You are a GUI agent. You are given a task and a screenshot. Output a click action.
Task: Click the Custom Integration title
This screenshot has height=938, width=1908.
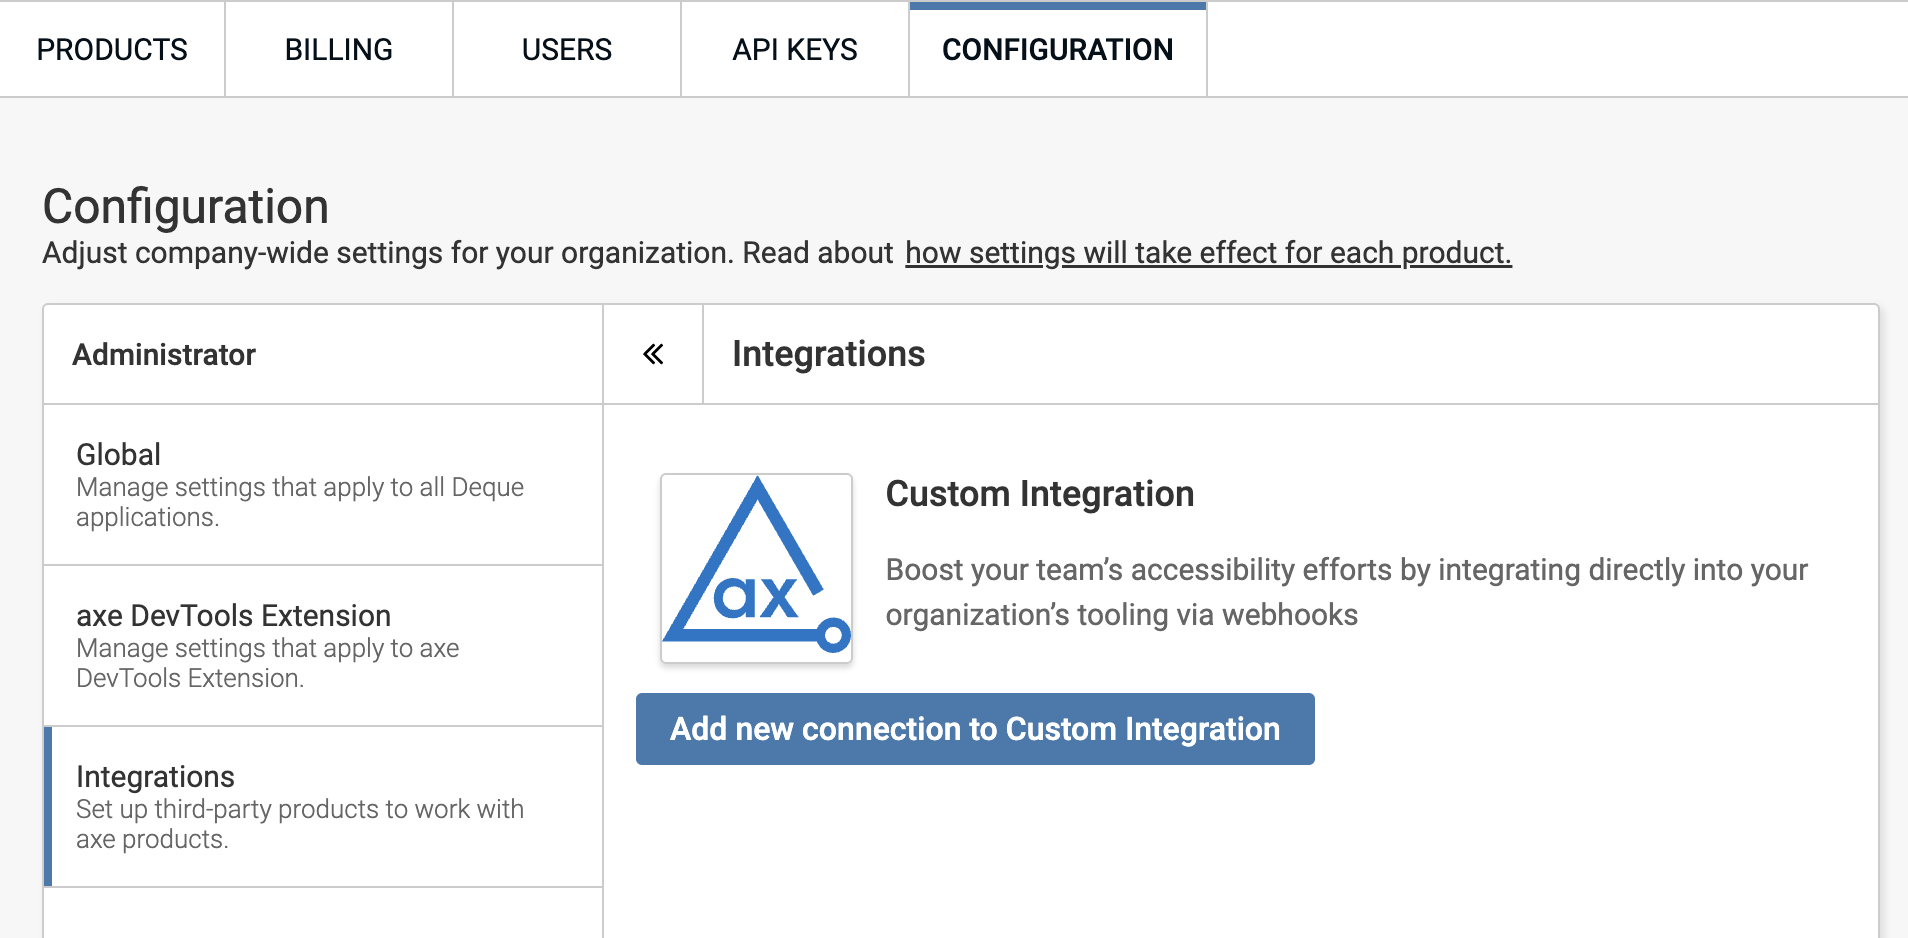[1040, 493]
